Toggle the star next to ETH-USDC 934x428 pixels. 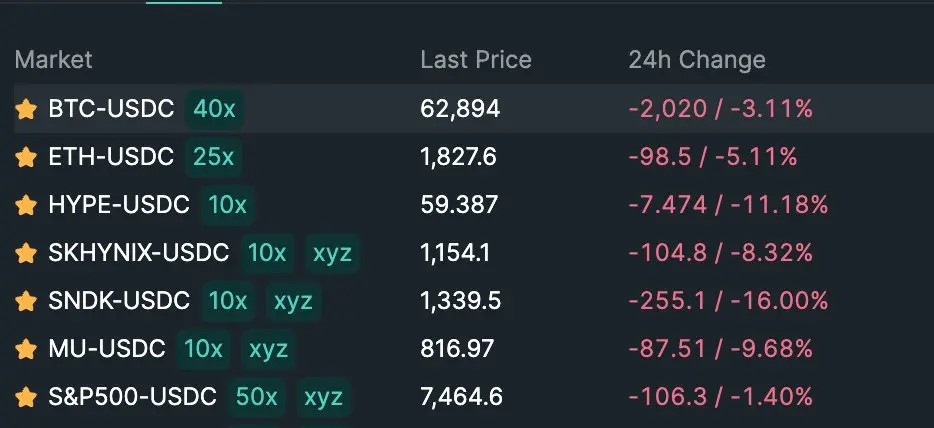[x=26, y=157]
